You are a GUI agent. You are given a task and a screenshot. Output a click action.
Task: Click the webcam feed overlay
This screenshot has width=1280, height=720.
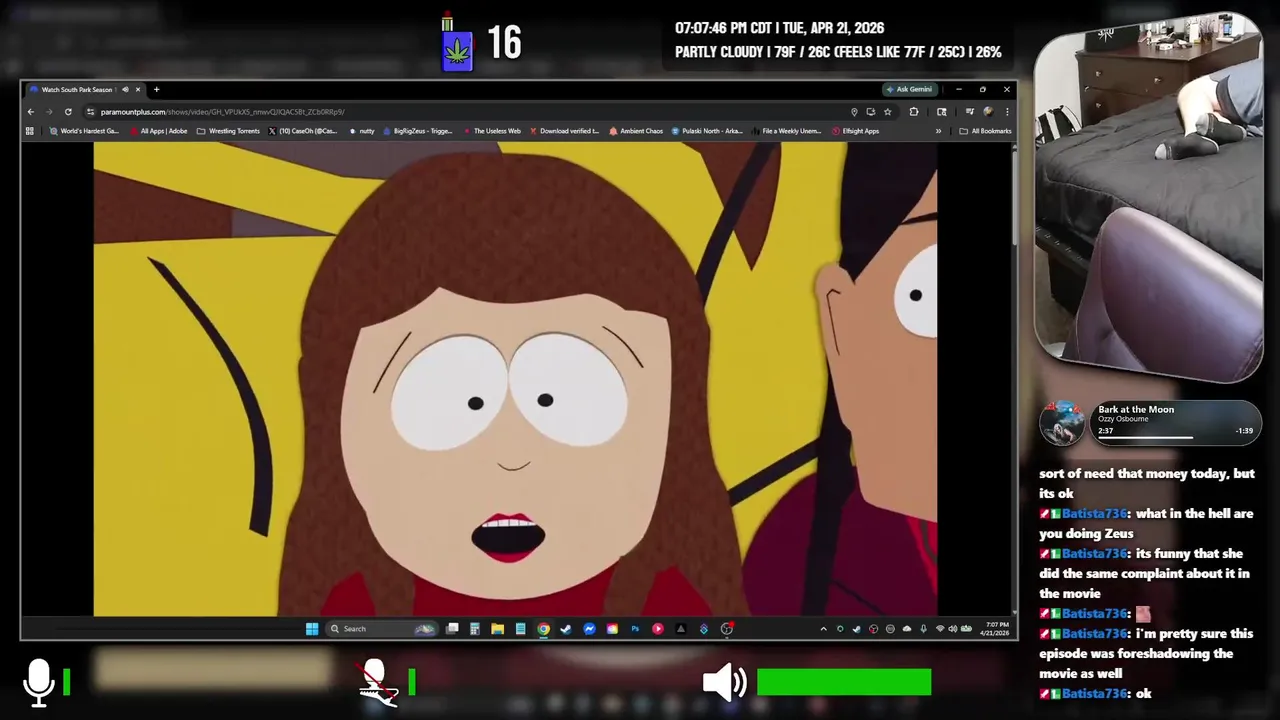pos(1148,196)
